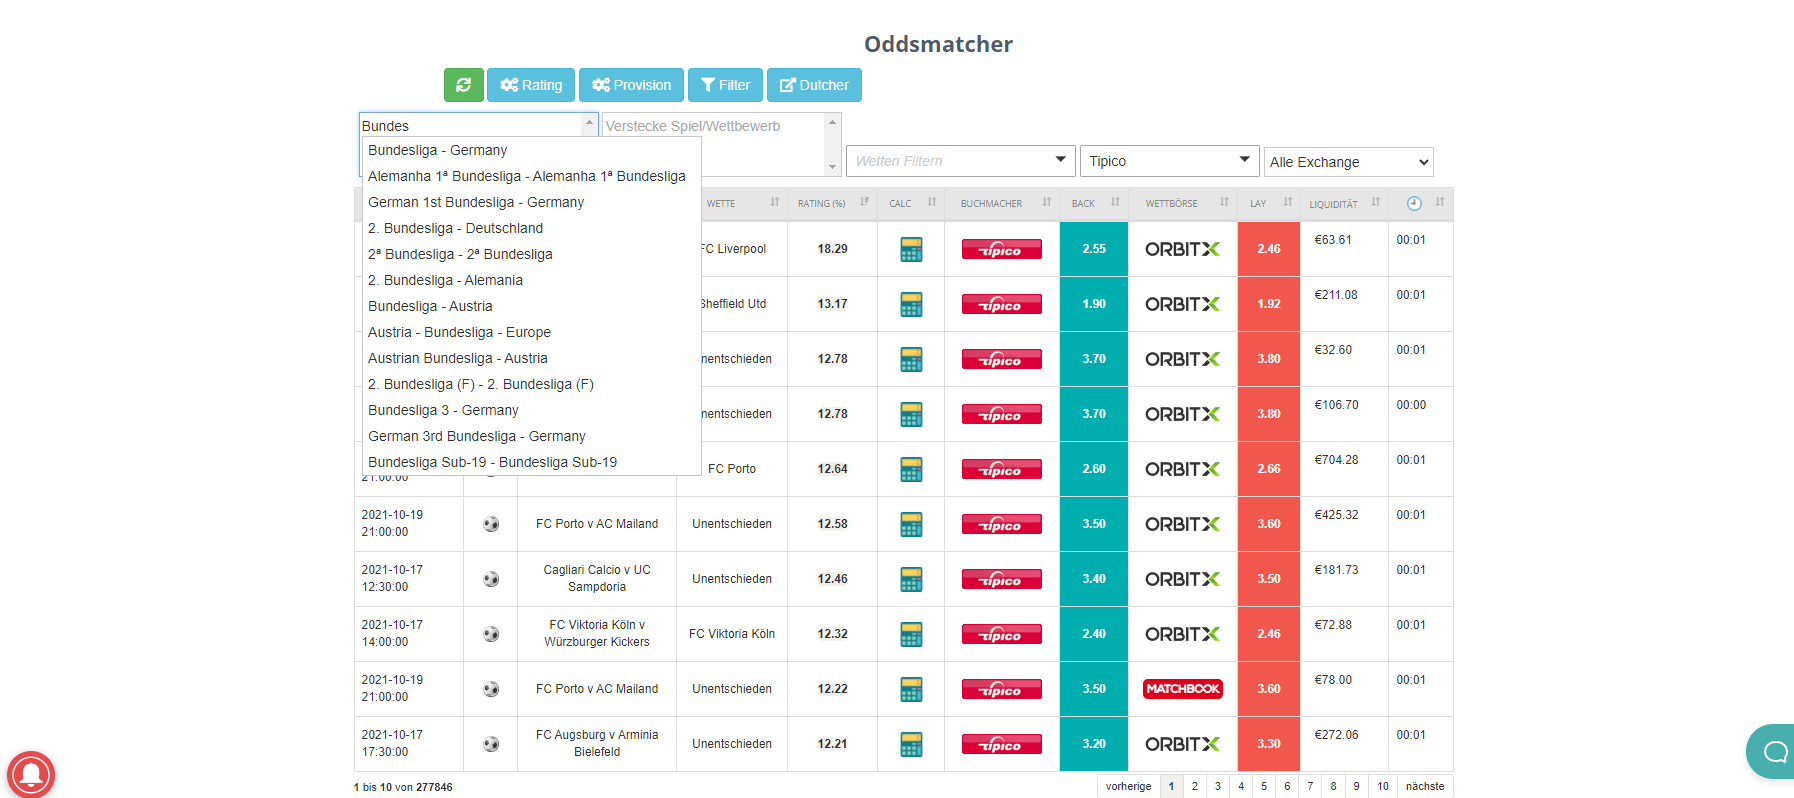Open the Wetten Filtern dropdown
This screenshot has height=798, width=1794.
(x=961, y=161)
